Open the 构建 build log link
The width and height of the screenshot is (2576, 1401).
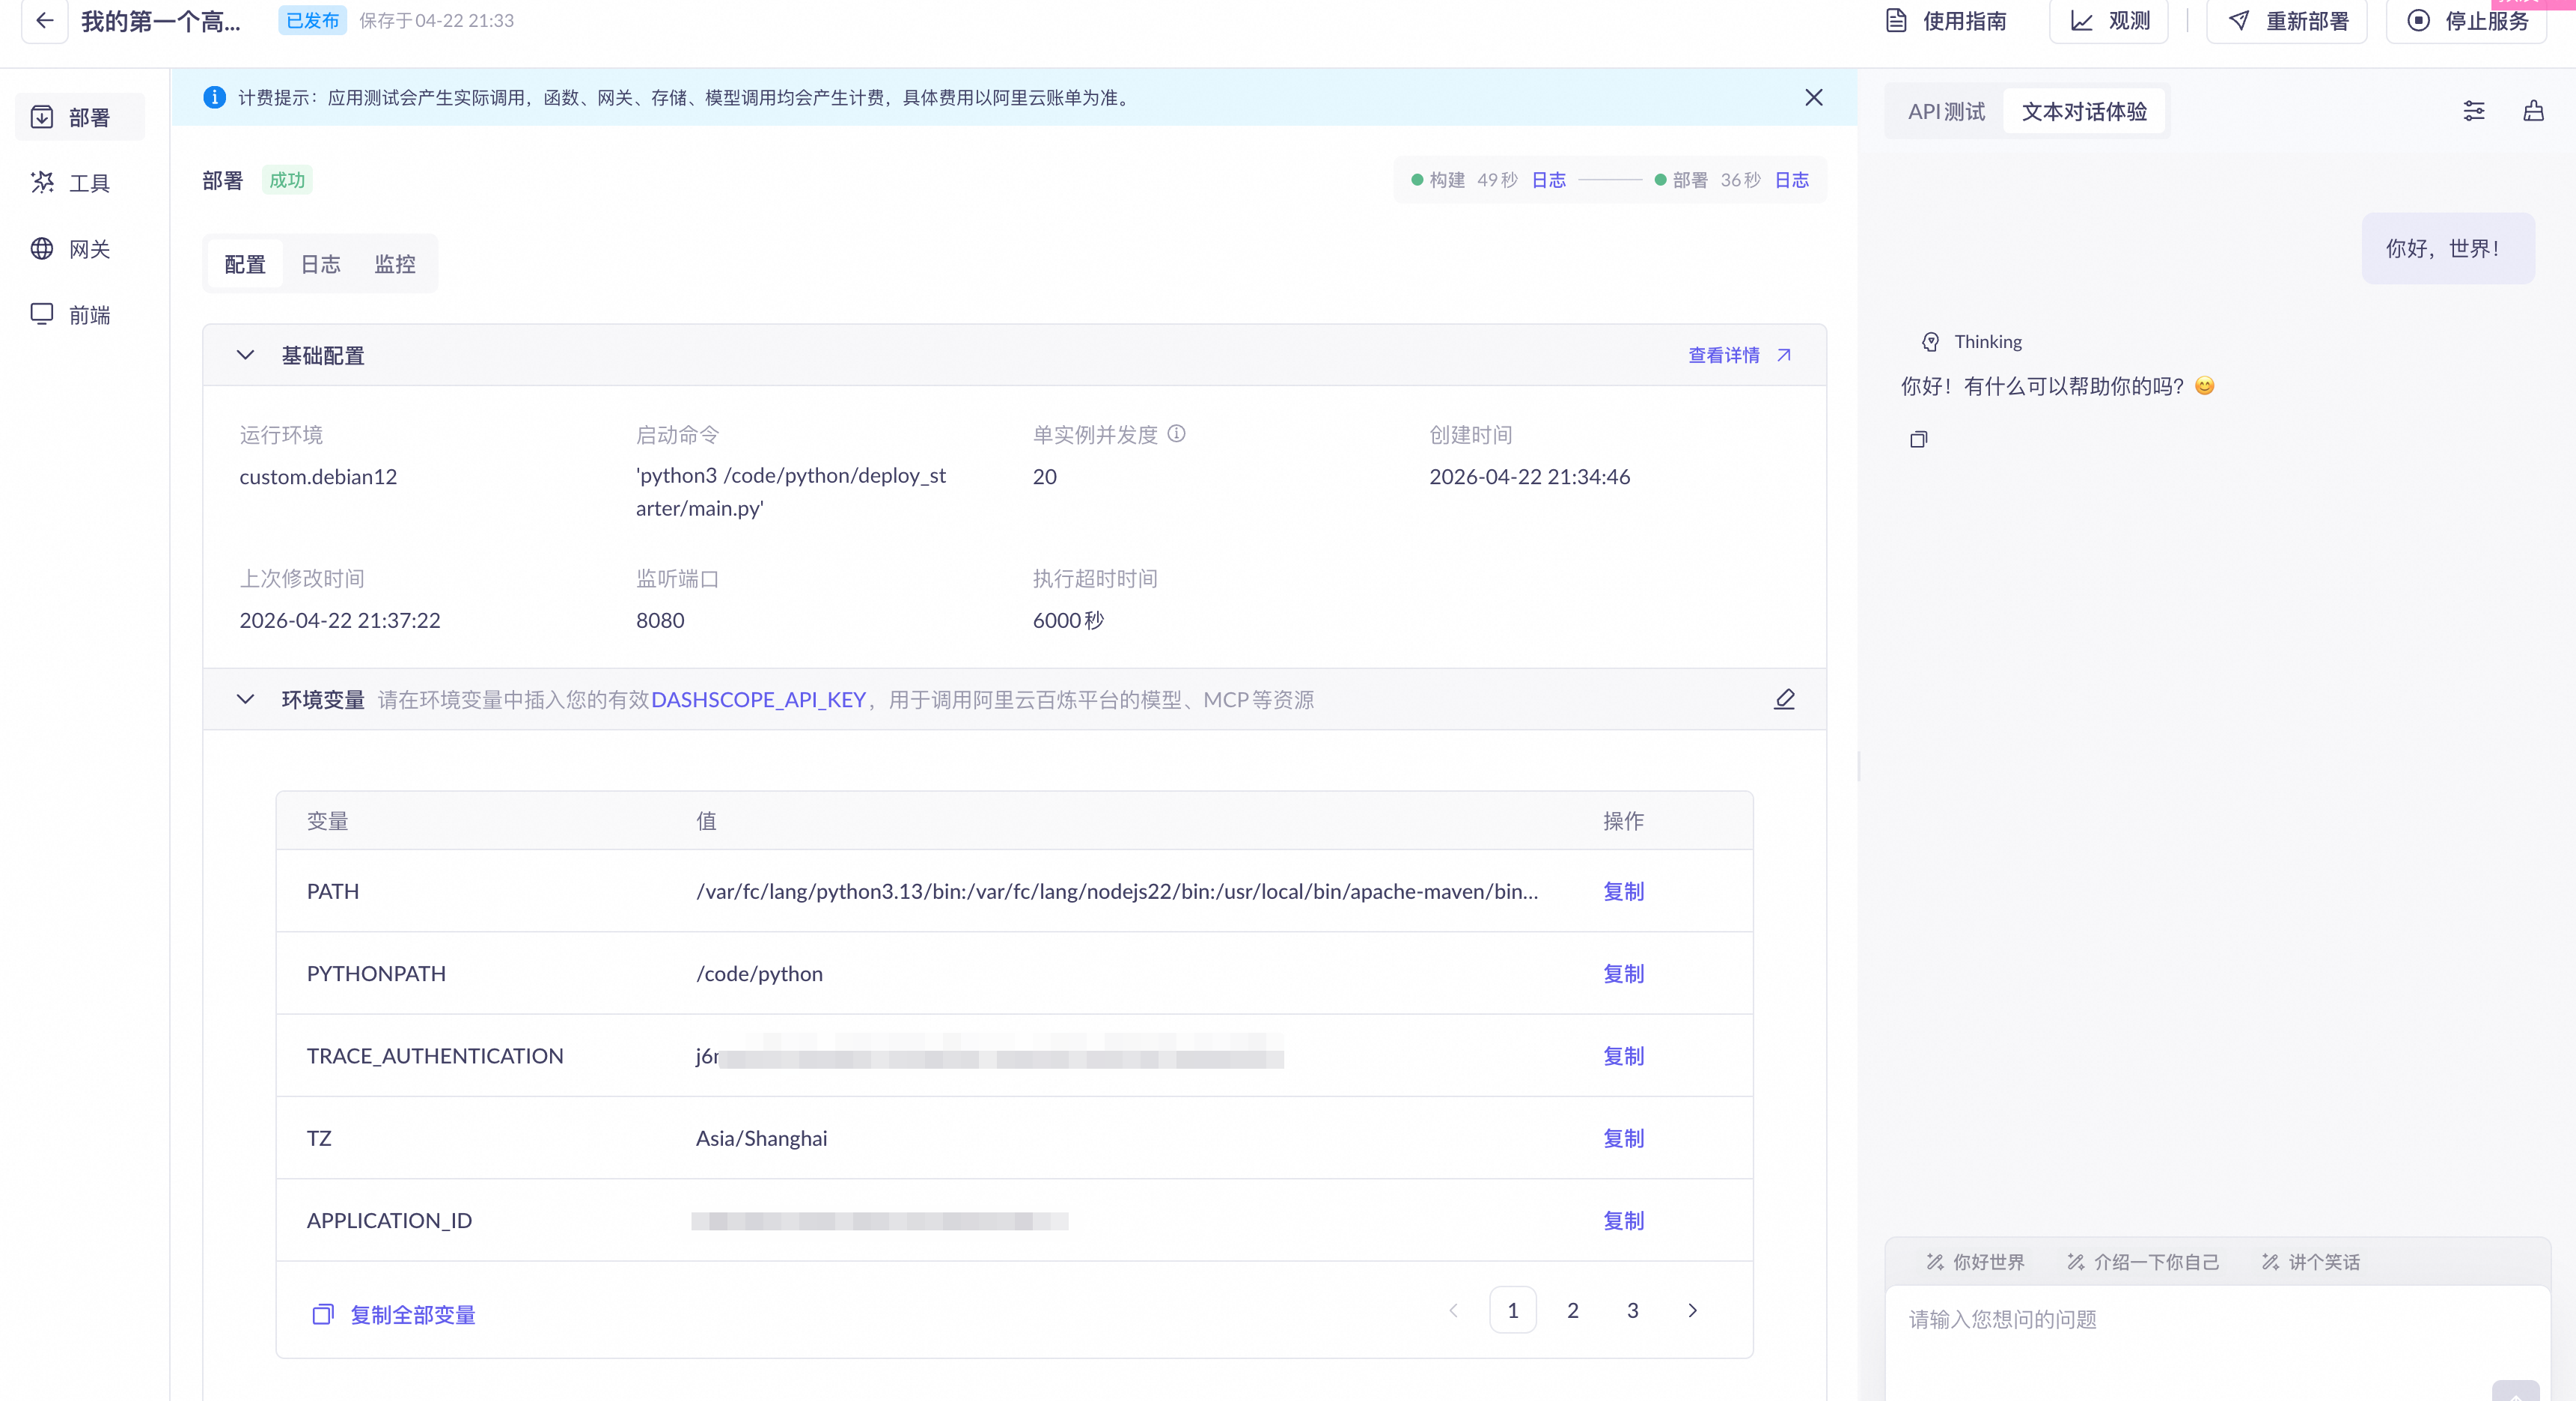(1549, 180)
